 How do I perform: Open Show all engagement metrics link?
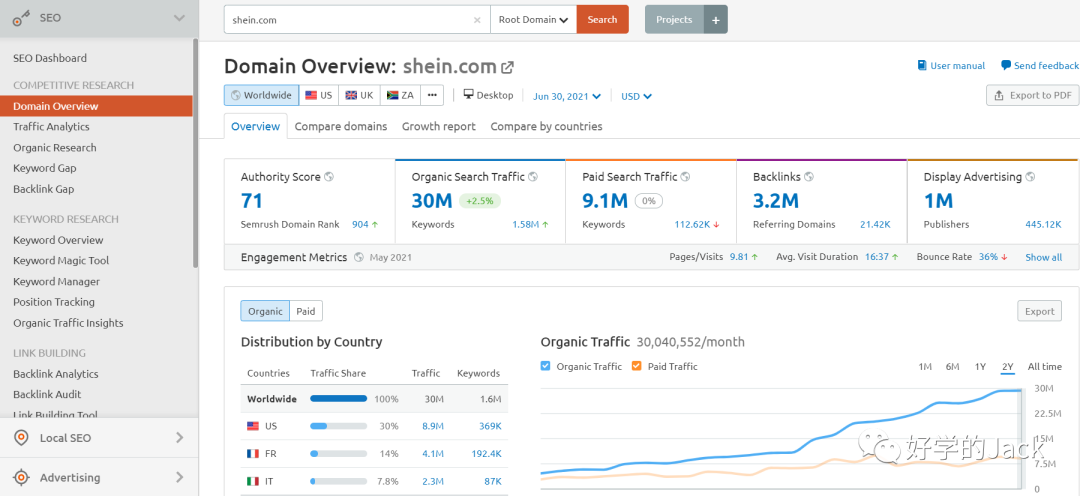[x=1043, y=257]
